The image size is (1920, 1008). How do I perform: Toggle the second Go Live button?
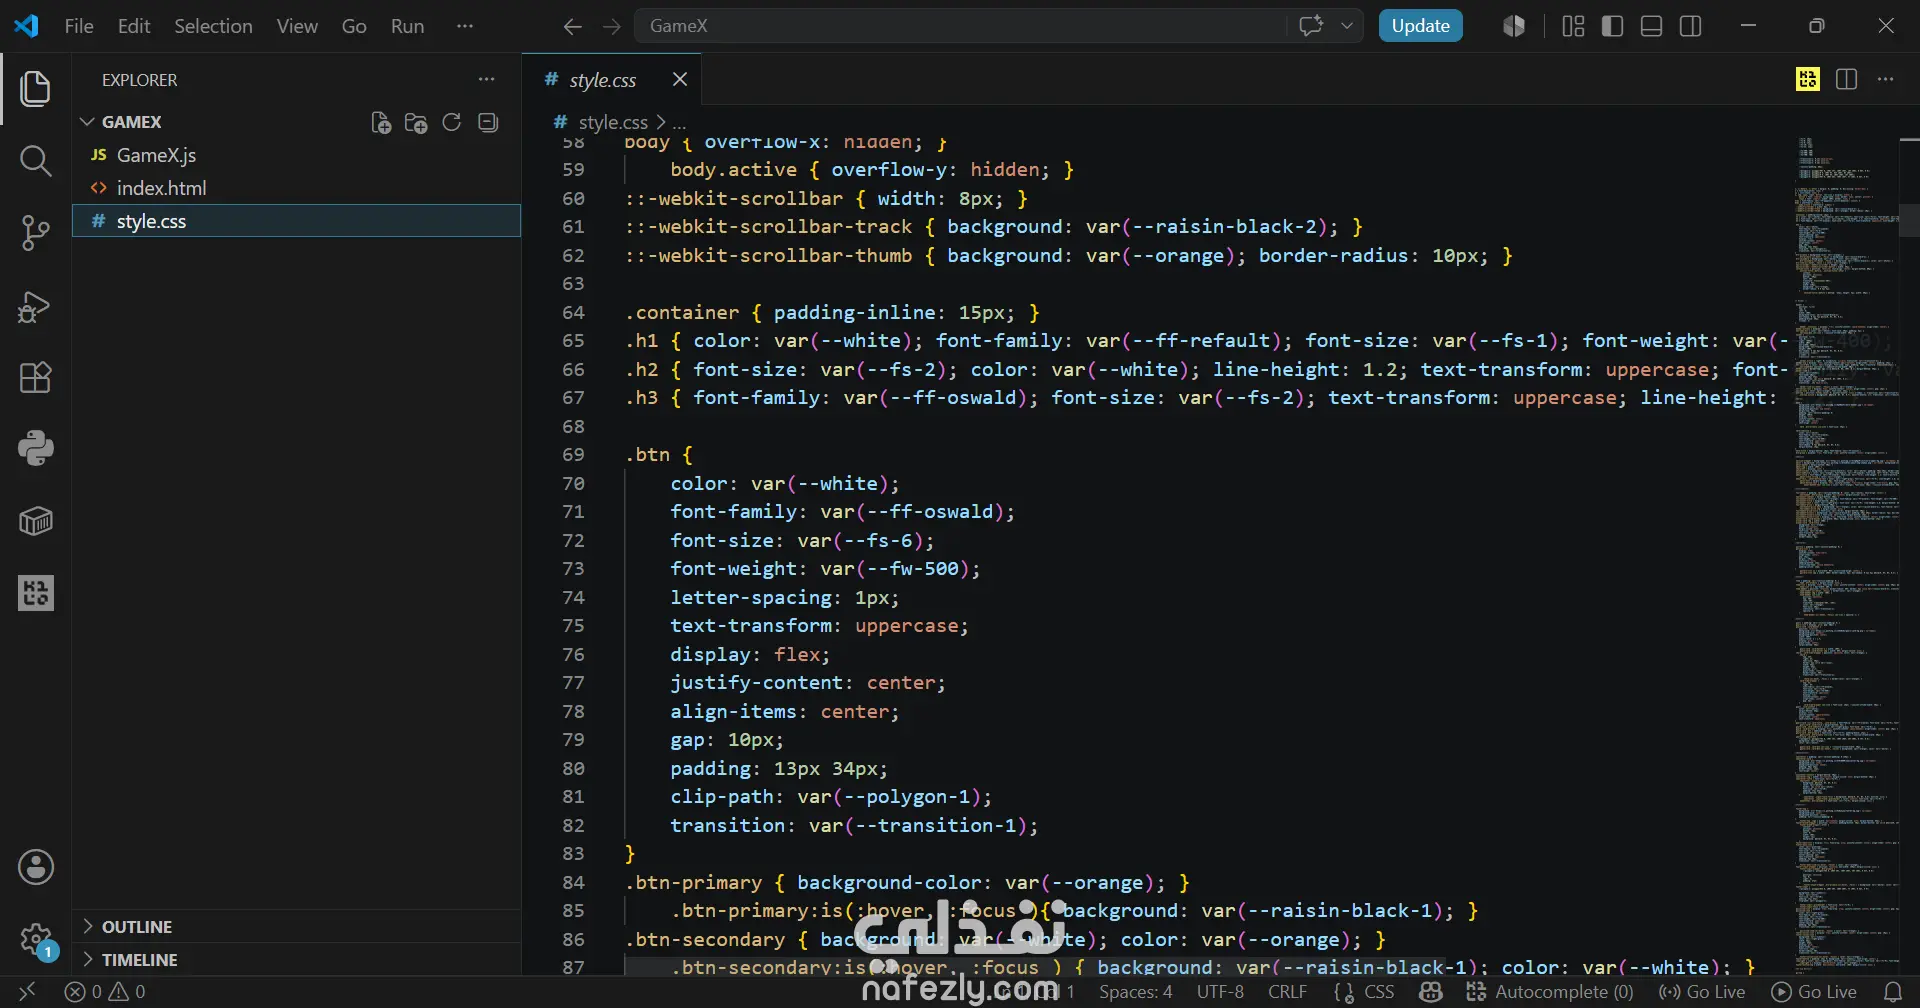coord(1814,992)
